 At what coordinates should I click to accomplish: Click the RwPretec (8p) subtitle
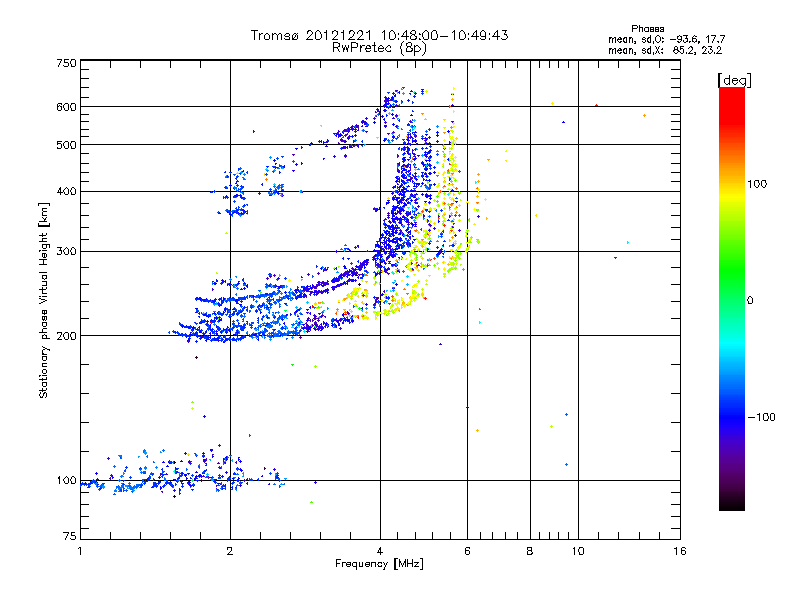click(379, 48)
